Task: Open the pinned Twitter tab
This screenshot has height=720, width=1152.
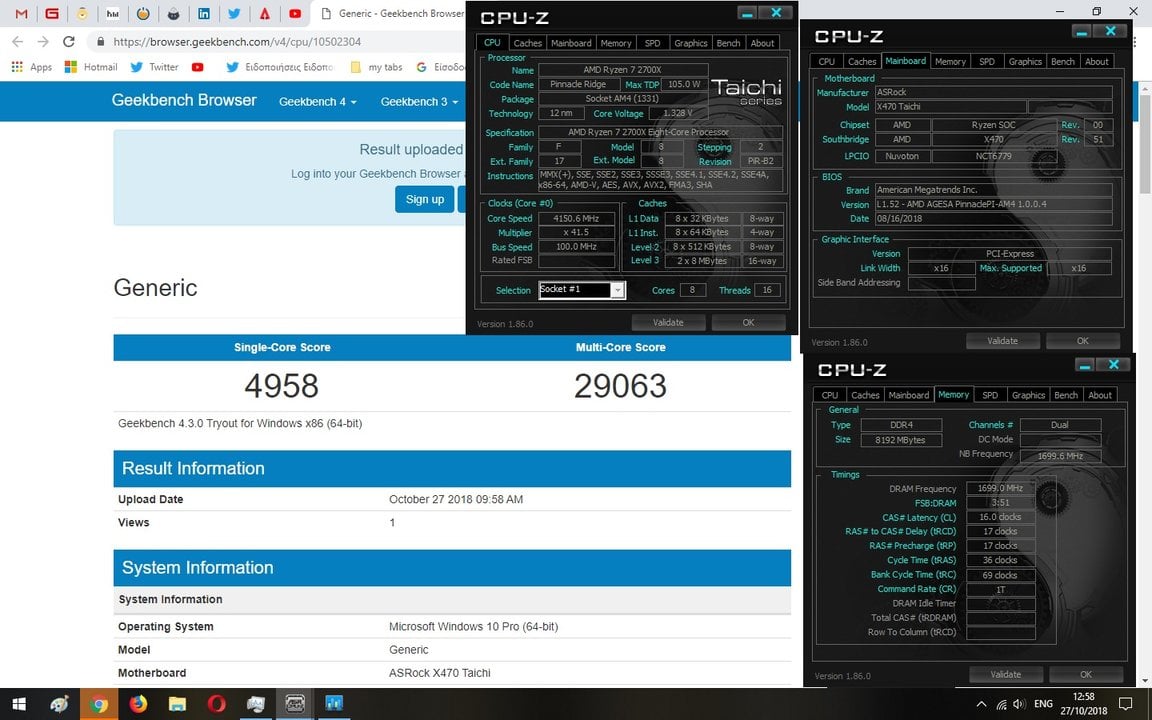Action: coord(234,13)
